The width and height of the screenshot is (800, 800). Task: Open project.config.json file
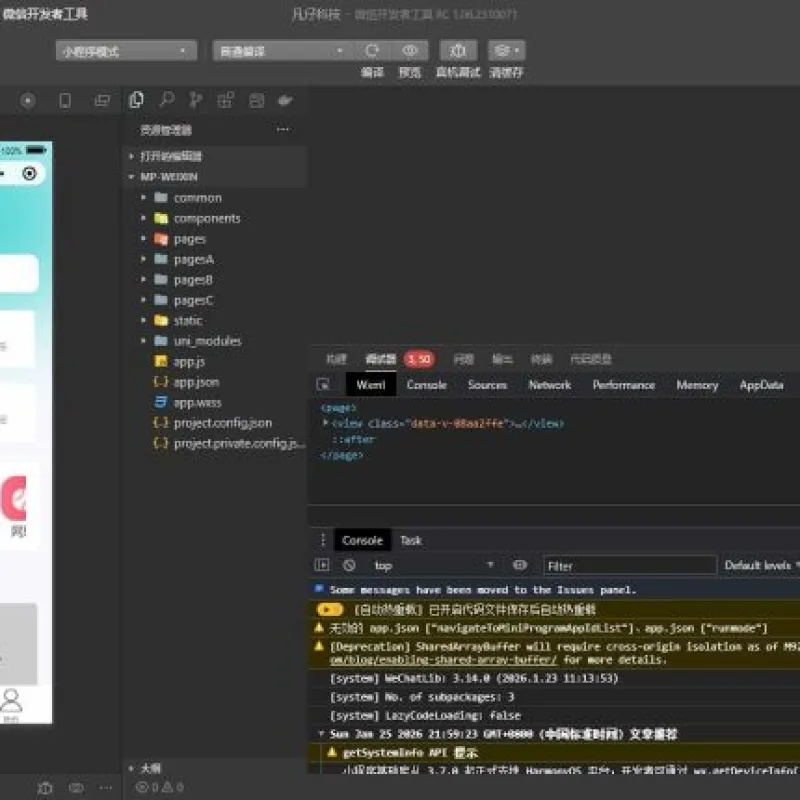[x=222, y=422]
